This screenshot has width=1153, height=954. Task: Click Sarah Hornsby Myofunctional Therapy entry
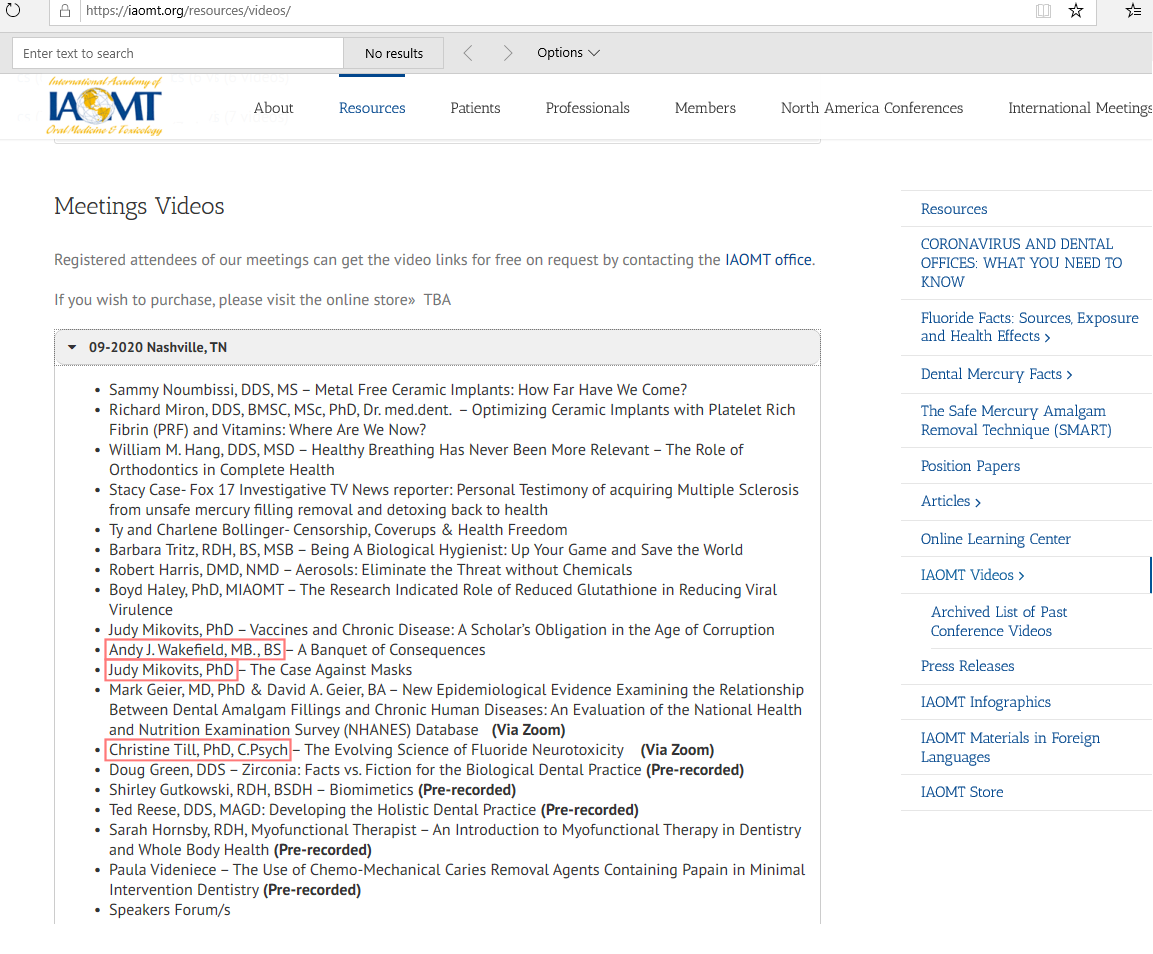455,839
